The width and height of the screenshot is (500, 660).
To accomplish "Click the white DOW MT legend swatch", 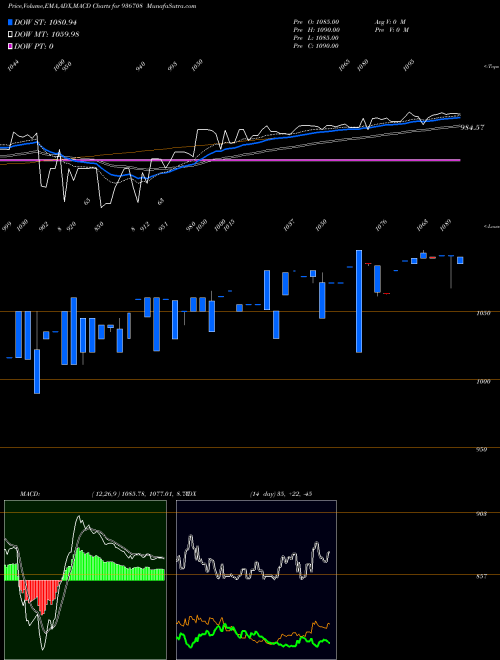I will (10, 34).
